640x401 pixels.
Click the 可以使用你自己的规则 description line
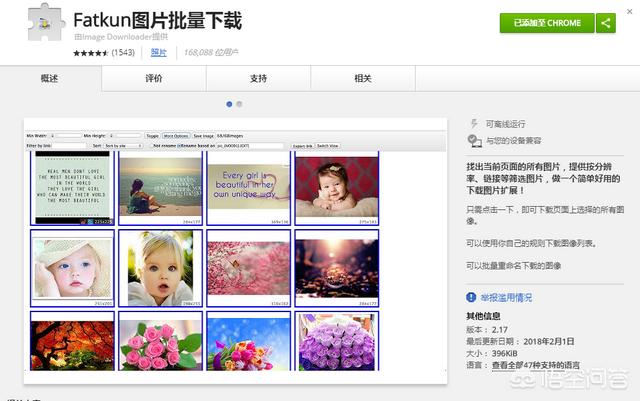click(531, 243)
